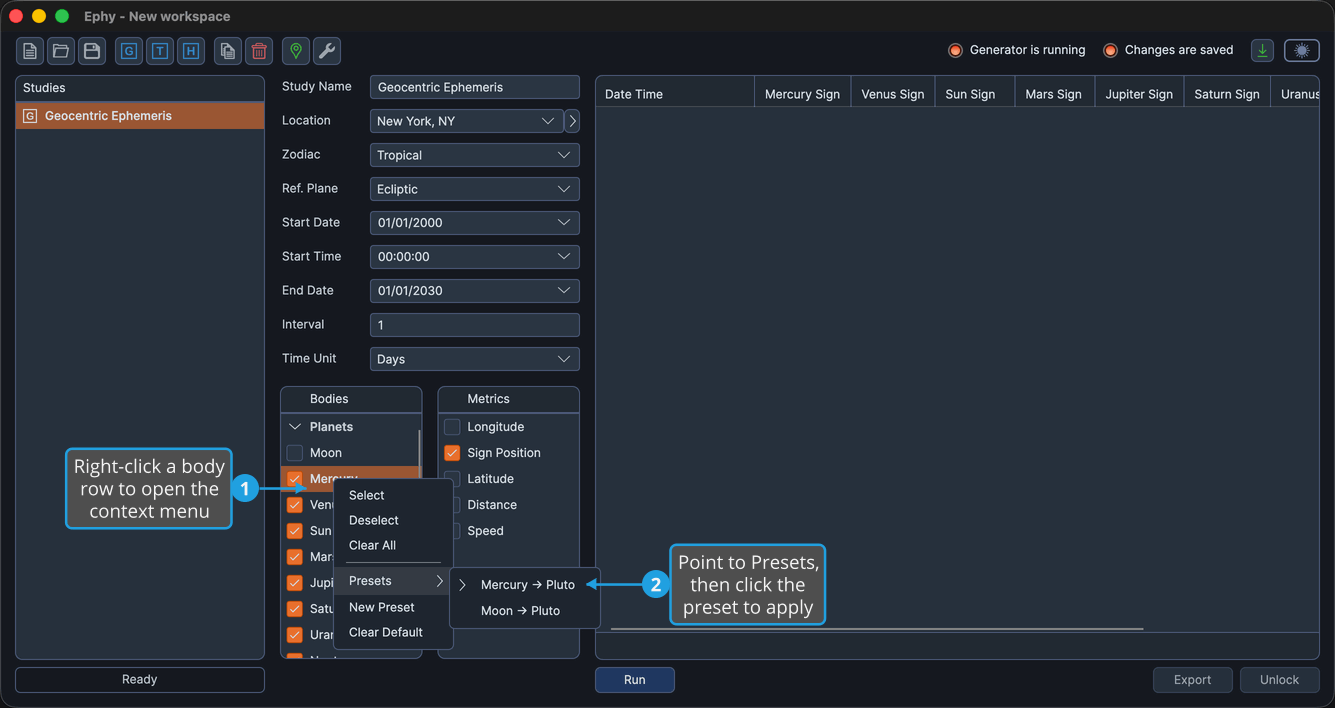The width and height of the screenshot is (1335, 708).
Task: Add a new H study
Action: [x=191, y=51]
